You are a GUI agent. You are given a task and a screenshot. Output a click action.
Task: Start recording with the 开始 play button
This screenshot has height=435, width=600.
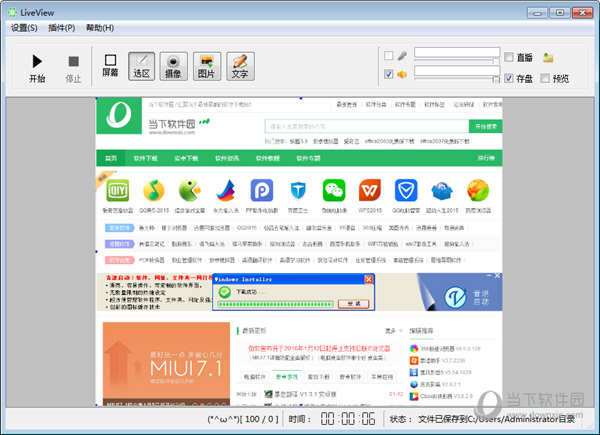[x=37, y=67]
